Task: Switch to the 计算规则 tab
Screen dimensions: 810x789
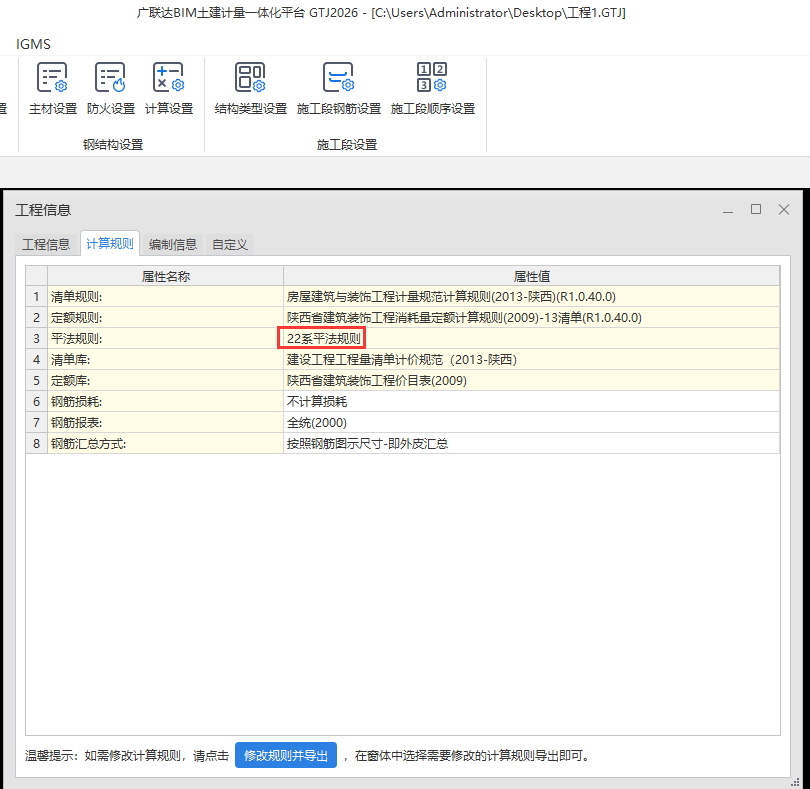Action: pyautogui.click(x=110, y=243)
